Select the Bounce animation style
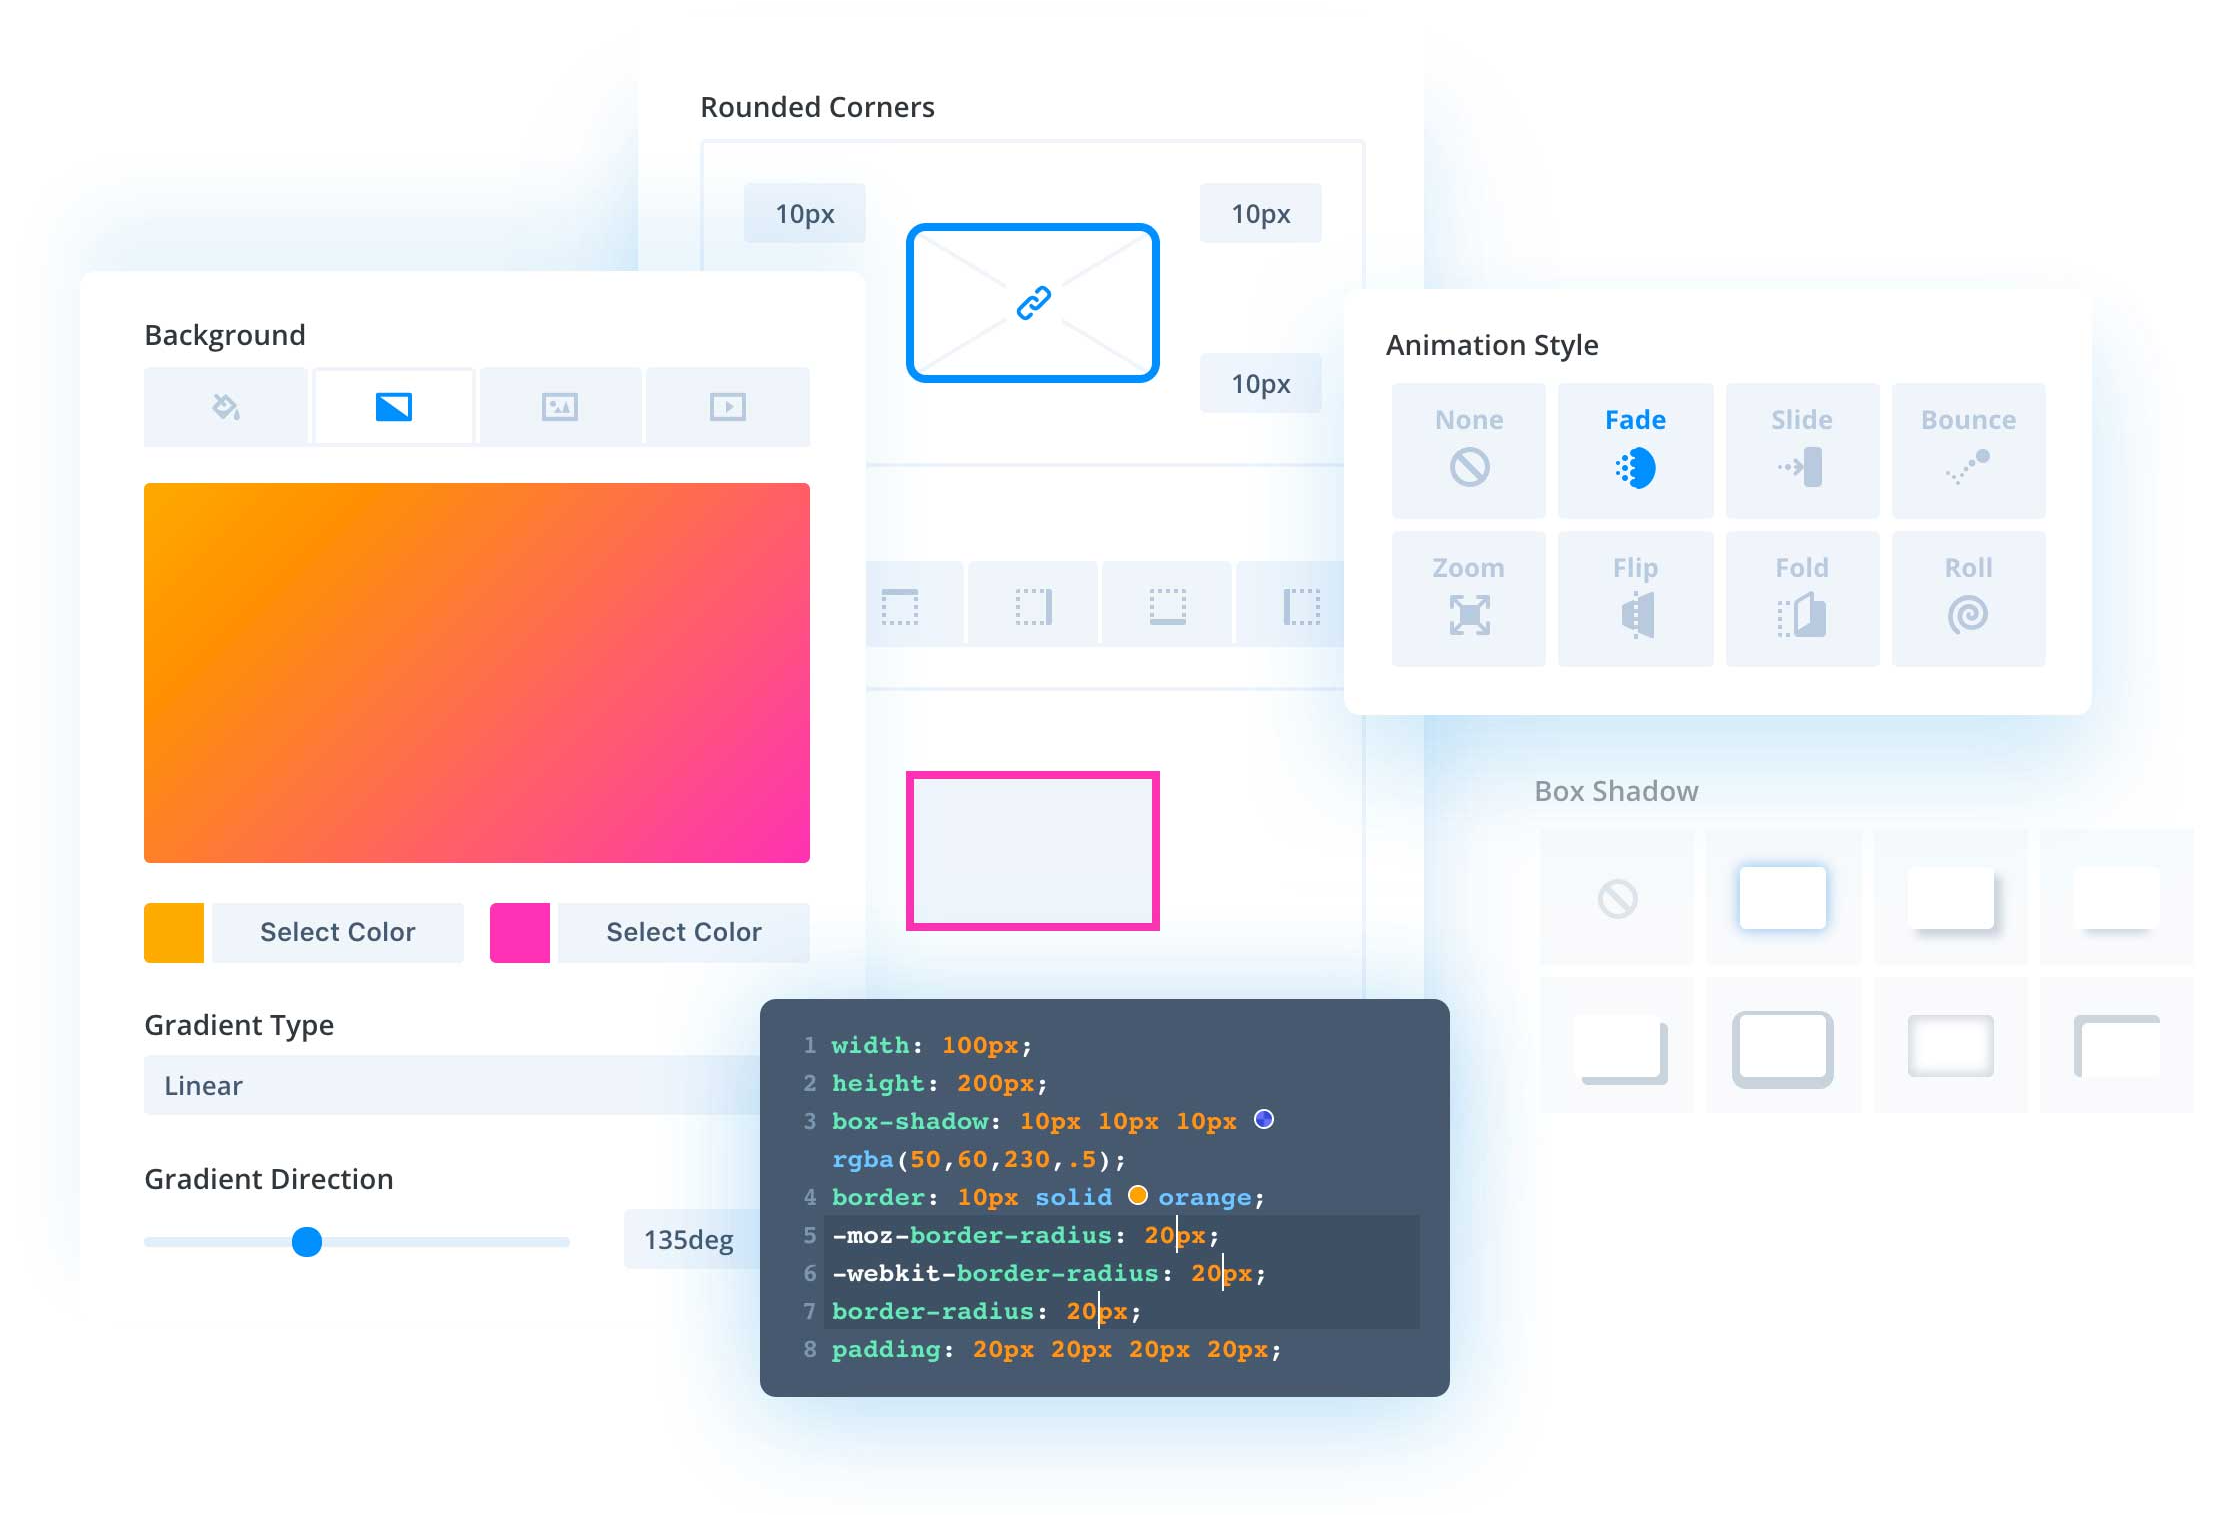The width and height of the screenshot is (2220, 1515). pos(1968,449)
